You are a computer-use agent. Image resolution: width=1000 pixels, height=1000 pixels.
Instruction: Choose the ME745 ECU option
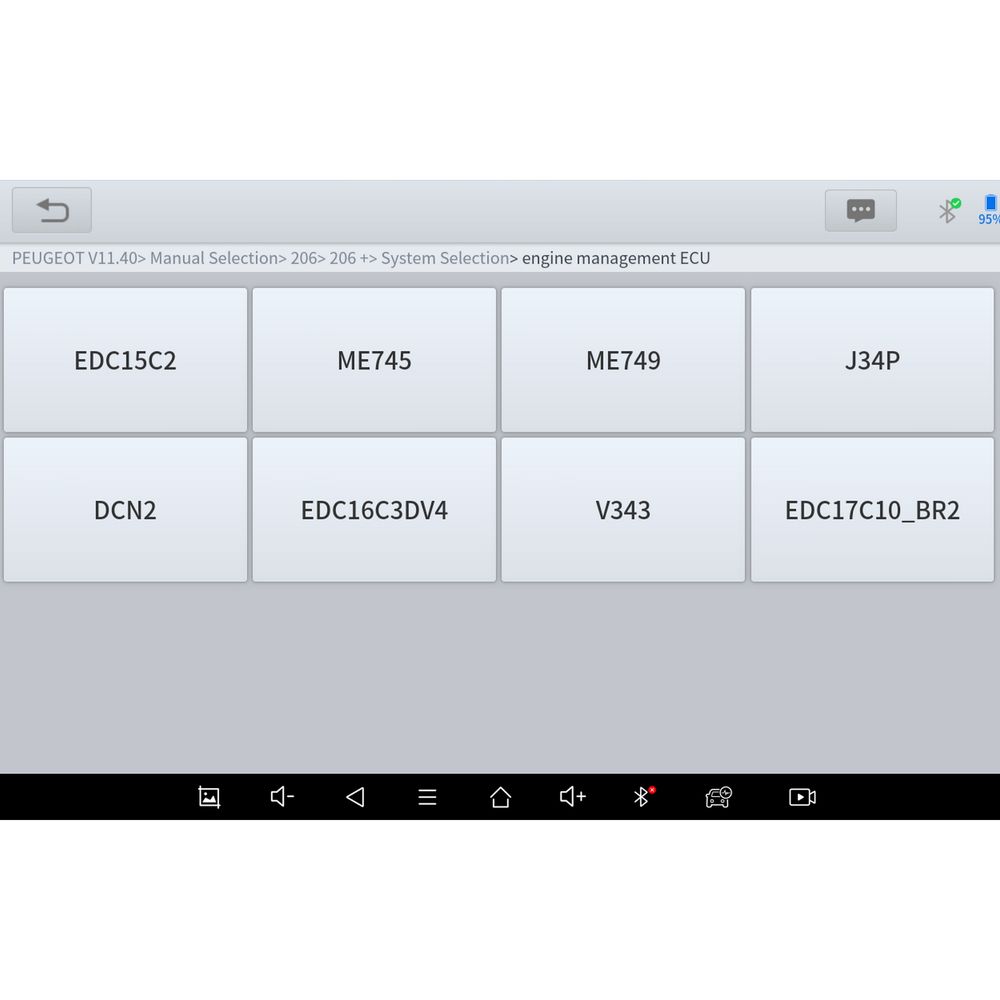coord(374,361)
